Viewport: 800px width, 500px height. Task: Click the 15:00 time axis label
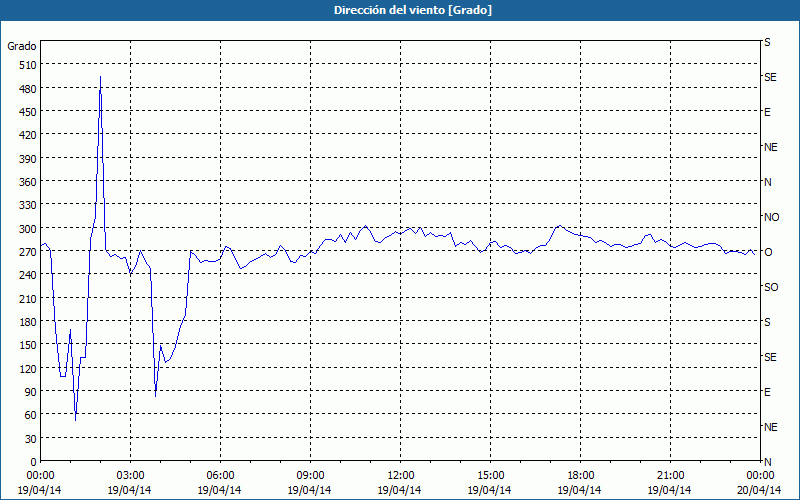pyautogui.click(x=490, y=476)
